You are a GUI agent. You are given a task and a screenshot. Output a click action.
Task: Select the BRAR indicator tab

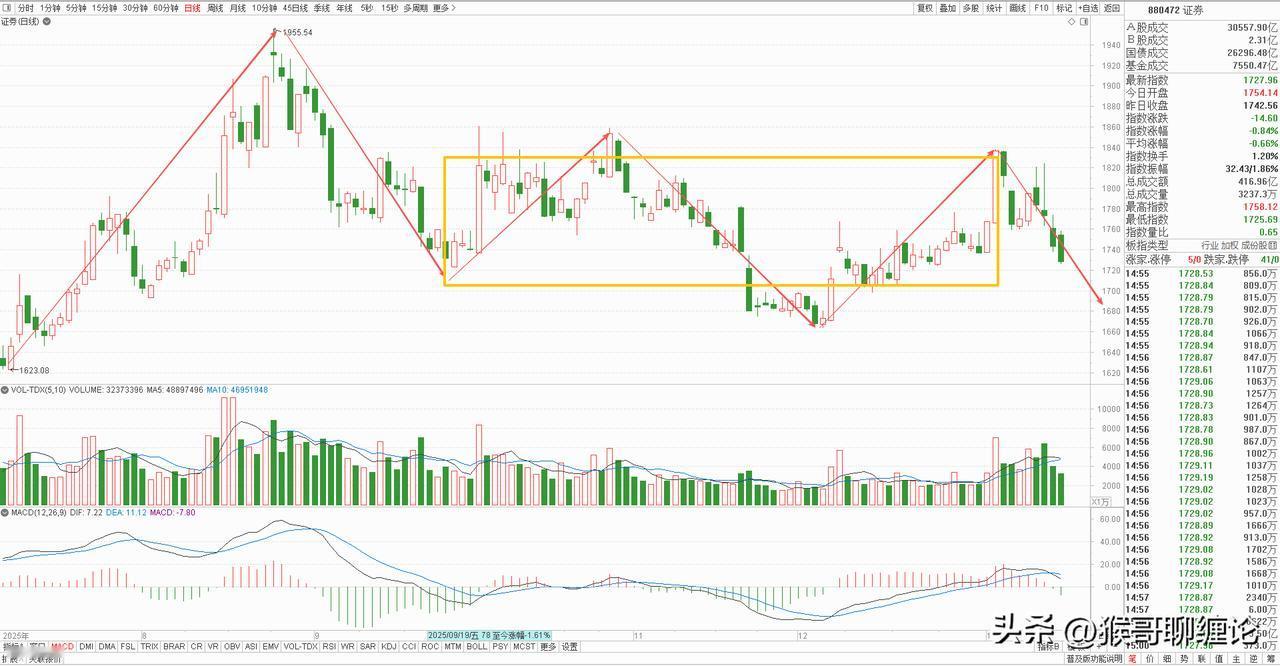point(174,646)
